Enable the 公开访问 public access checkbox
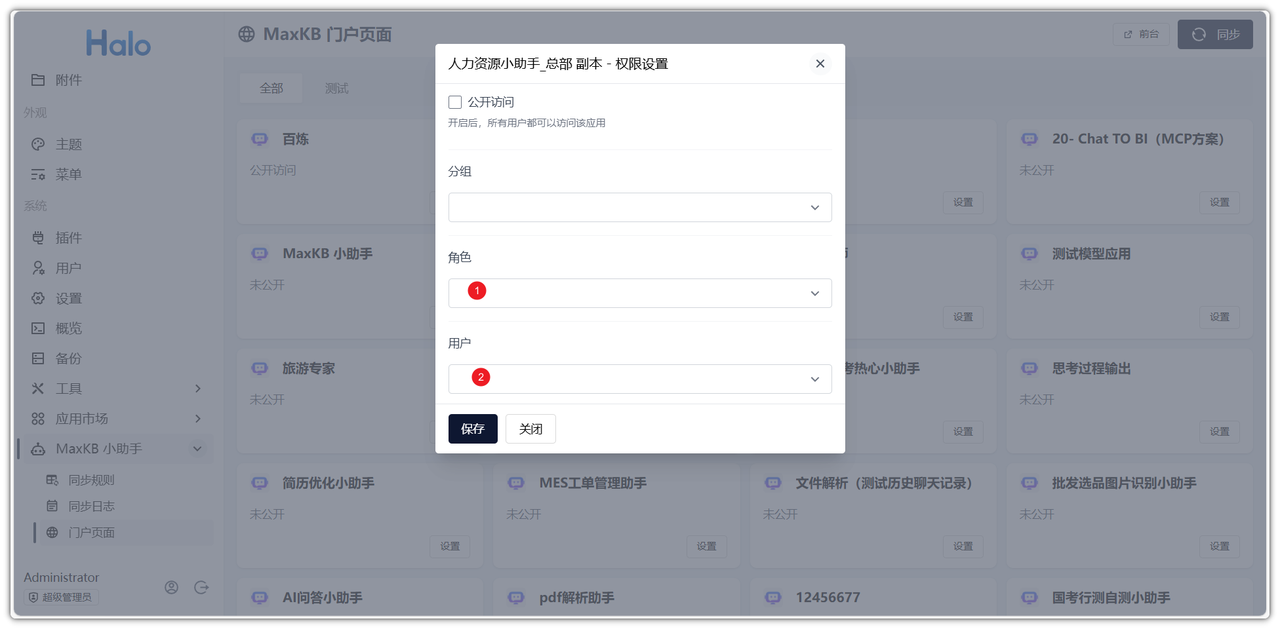 455,102
